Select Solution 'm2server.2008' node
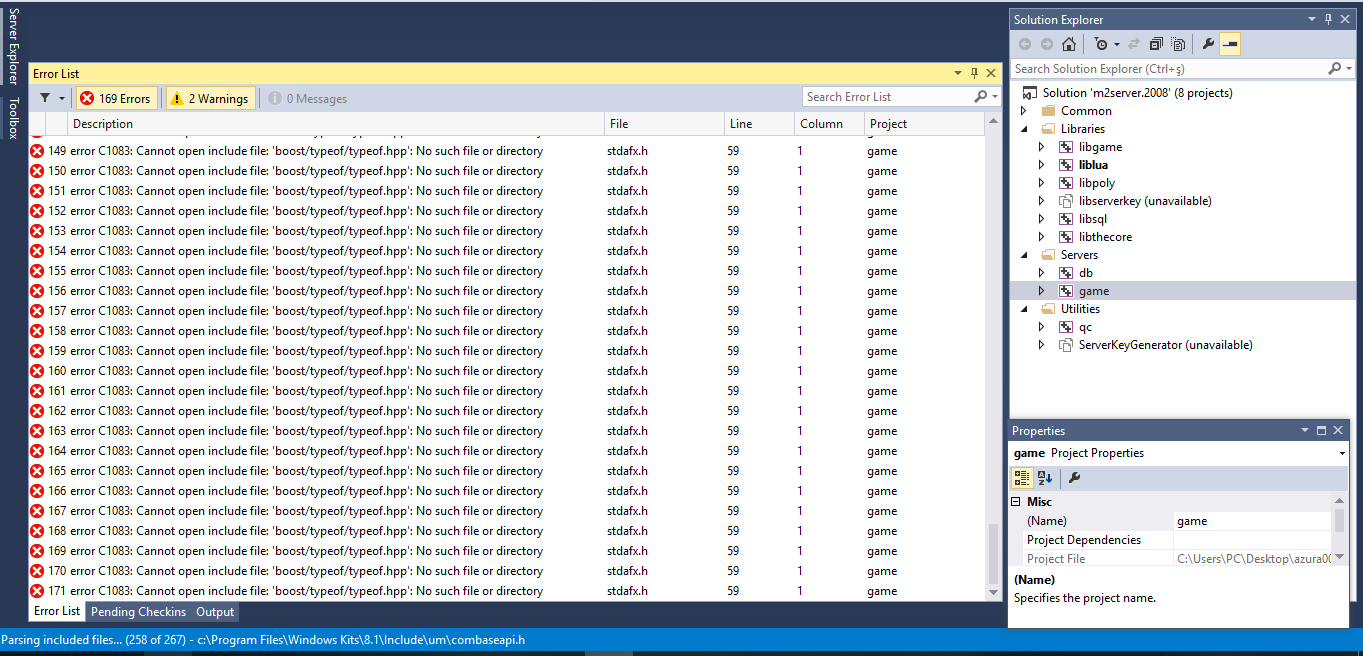Image resolution: width=1363 pixels, height=656 pixels. [1137, 93]
